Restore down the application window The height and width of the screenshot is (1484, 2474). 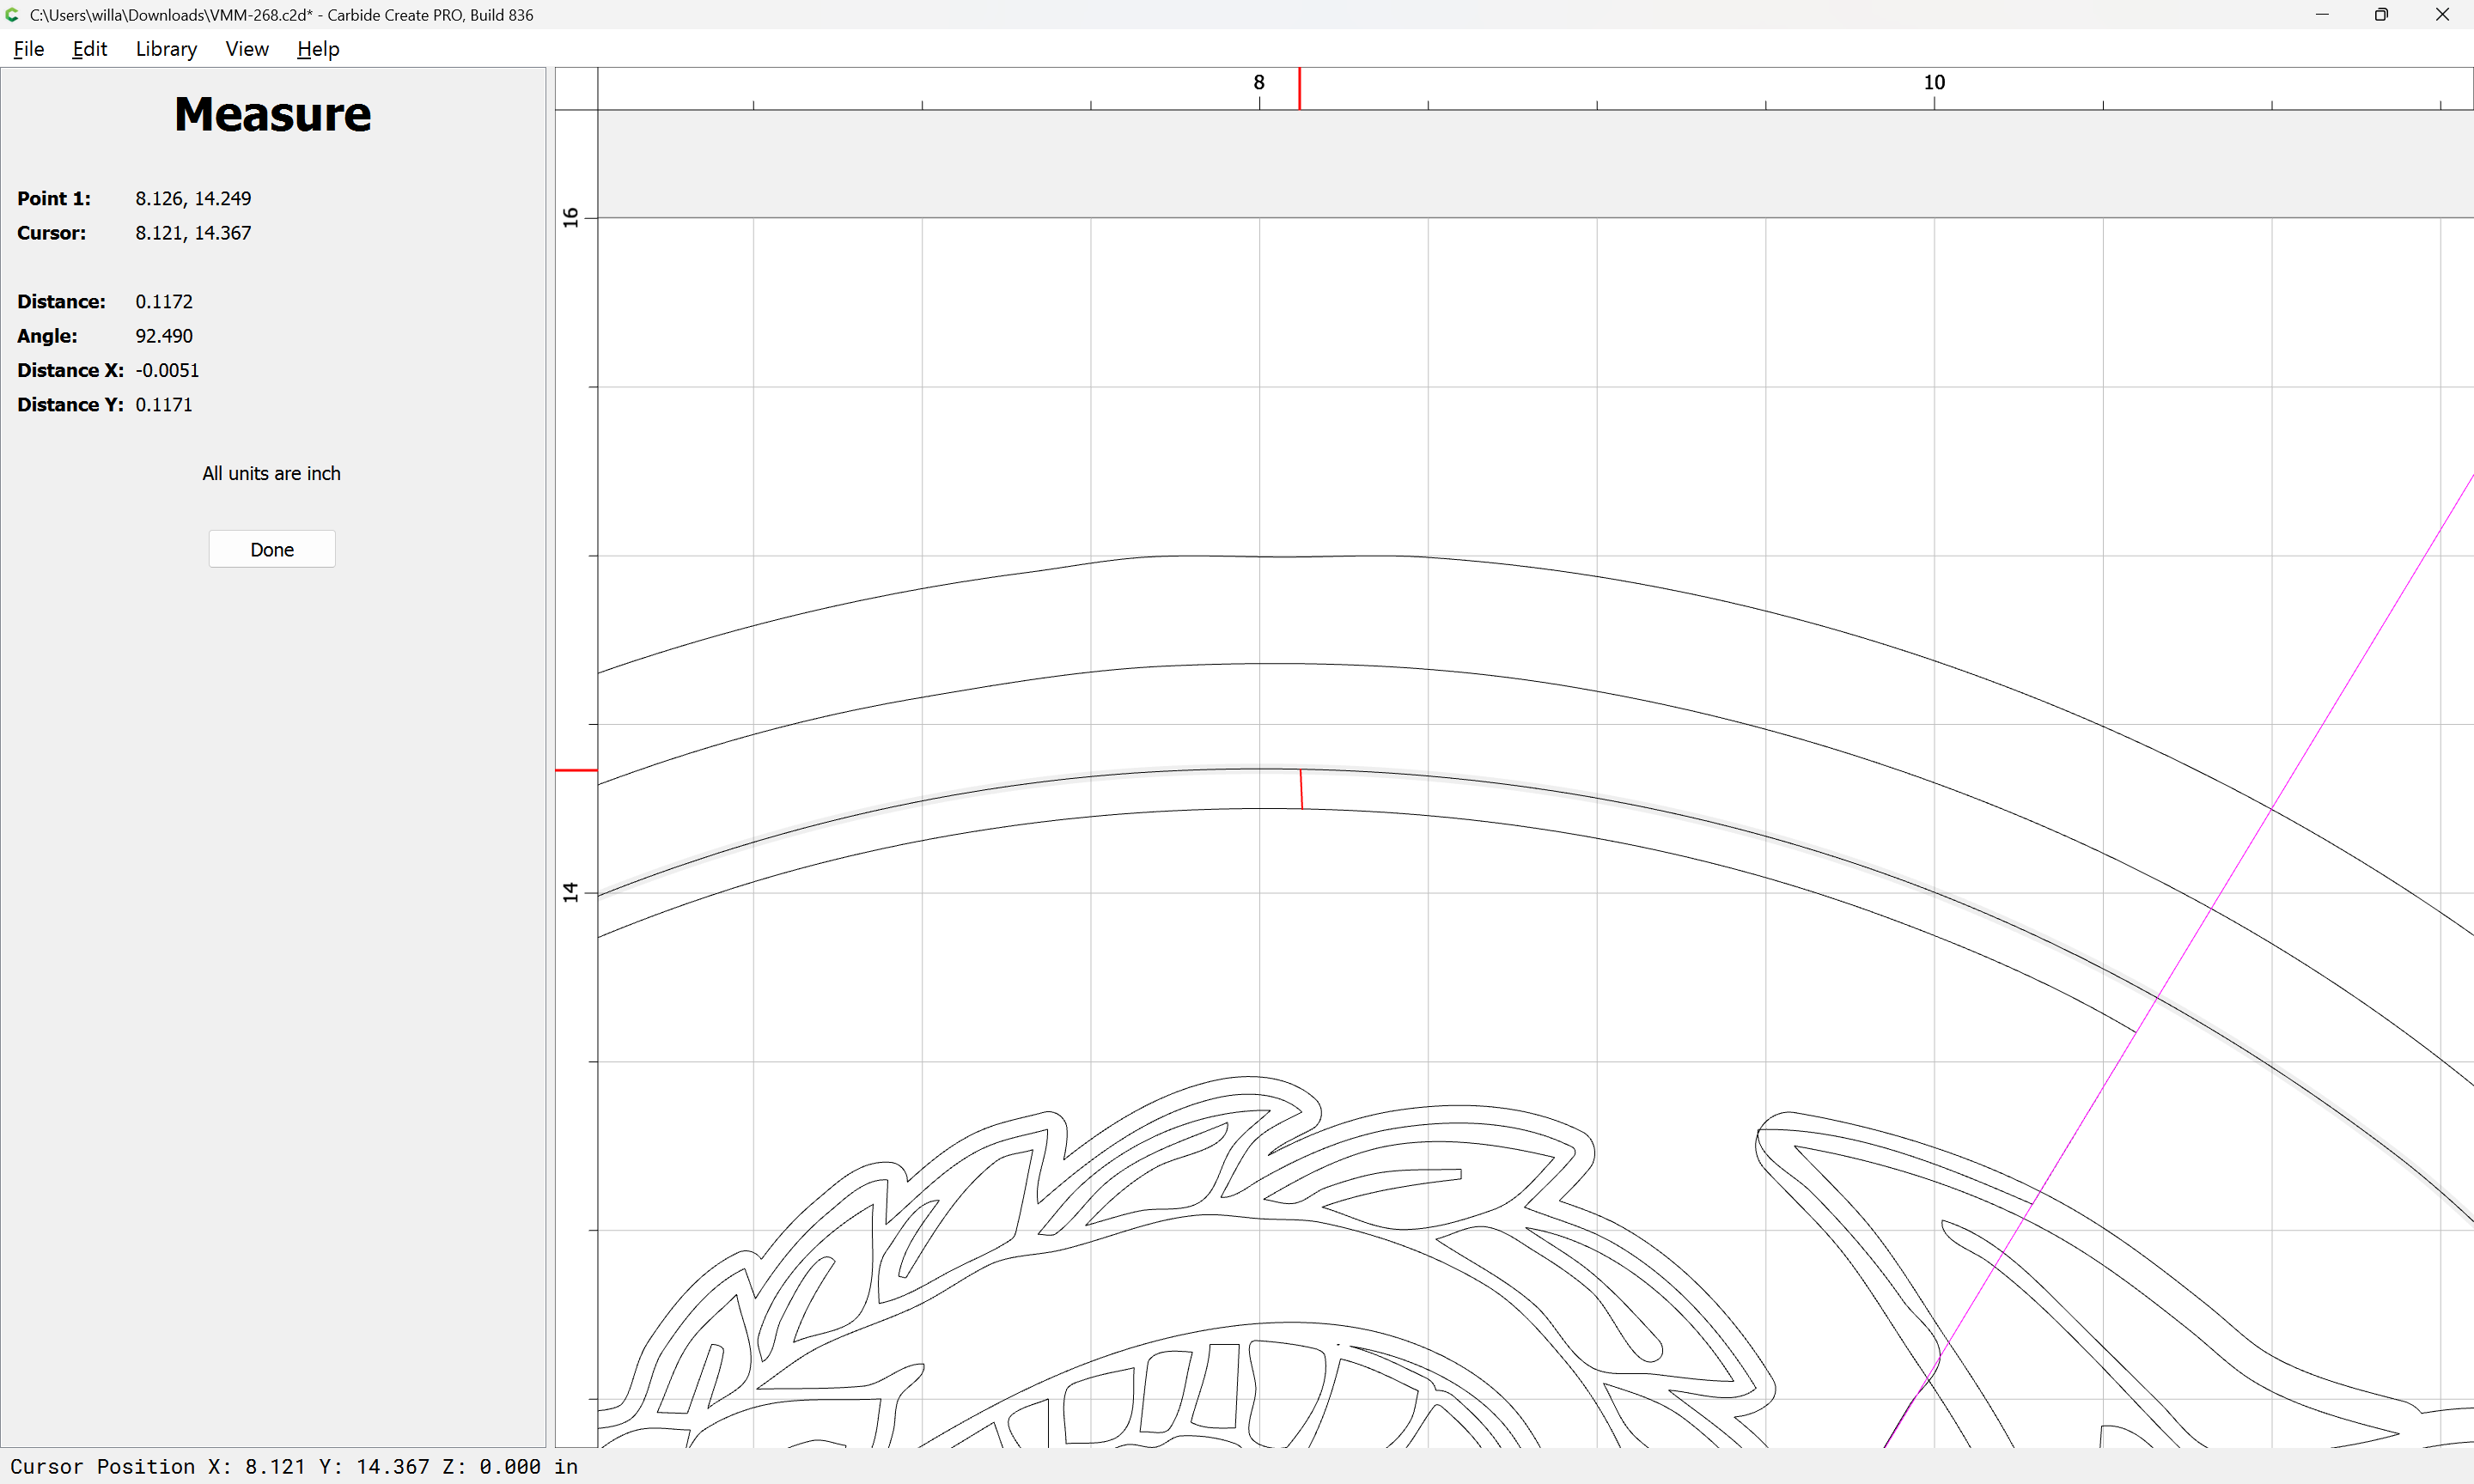tap(2381, 15)
